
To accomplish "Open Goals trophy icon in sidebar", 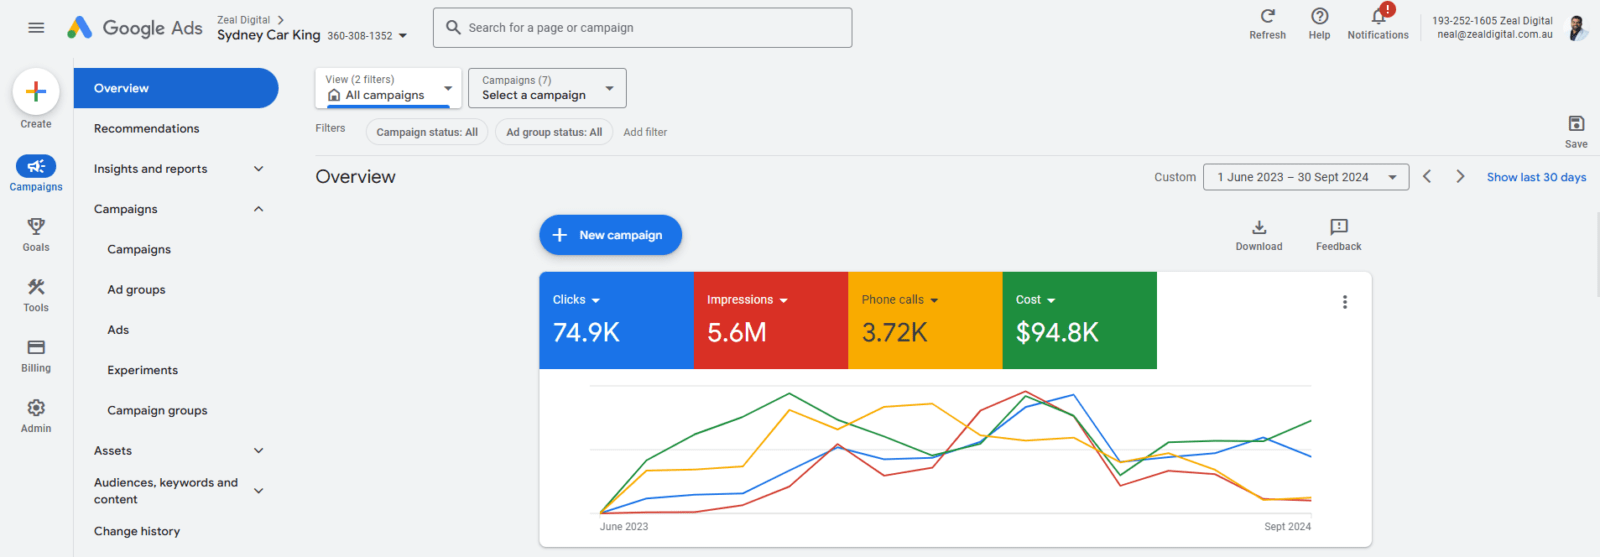I will 36,227.
